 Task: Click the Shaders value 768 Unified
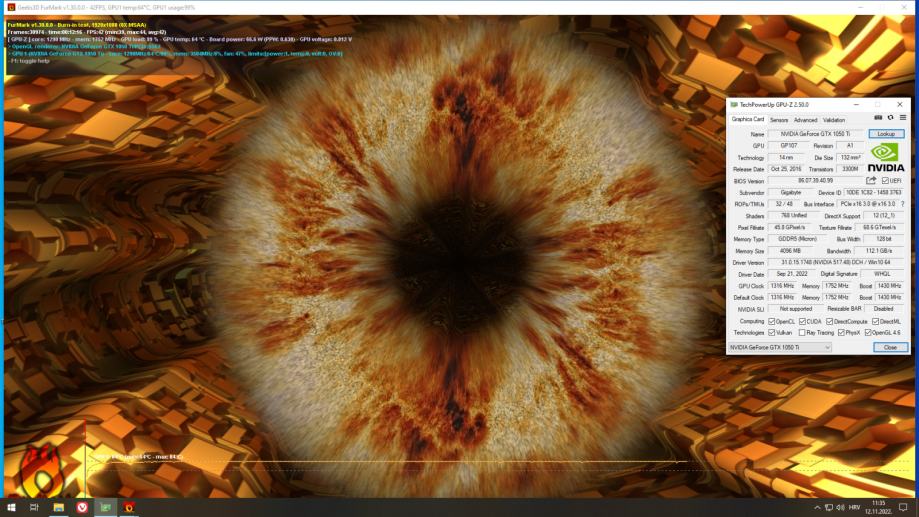[x=794, y=216]
